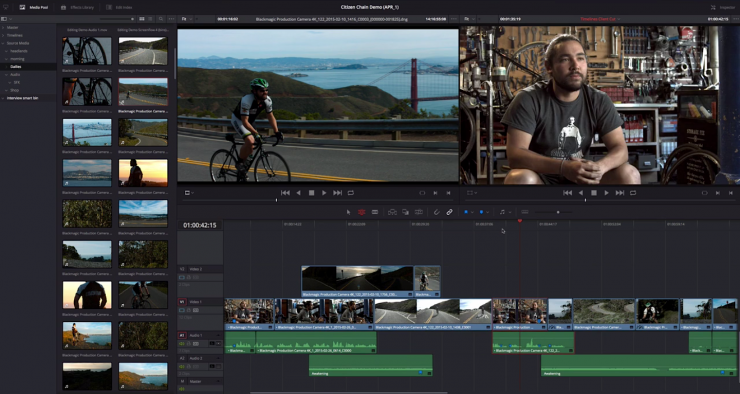The height and width of the screenshot is (394, 740).
Task: Select the Interview smart bin
Action: [x=22, y=98]
